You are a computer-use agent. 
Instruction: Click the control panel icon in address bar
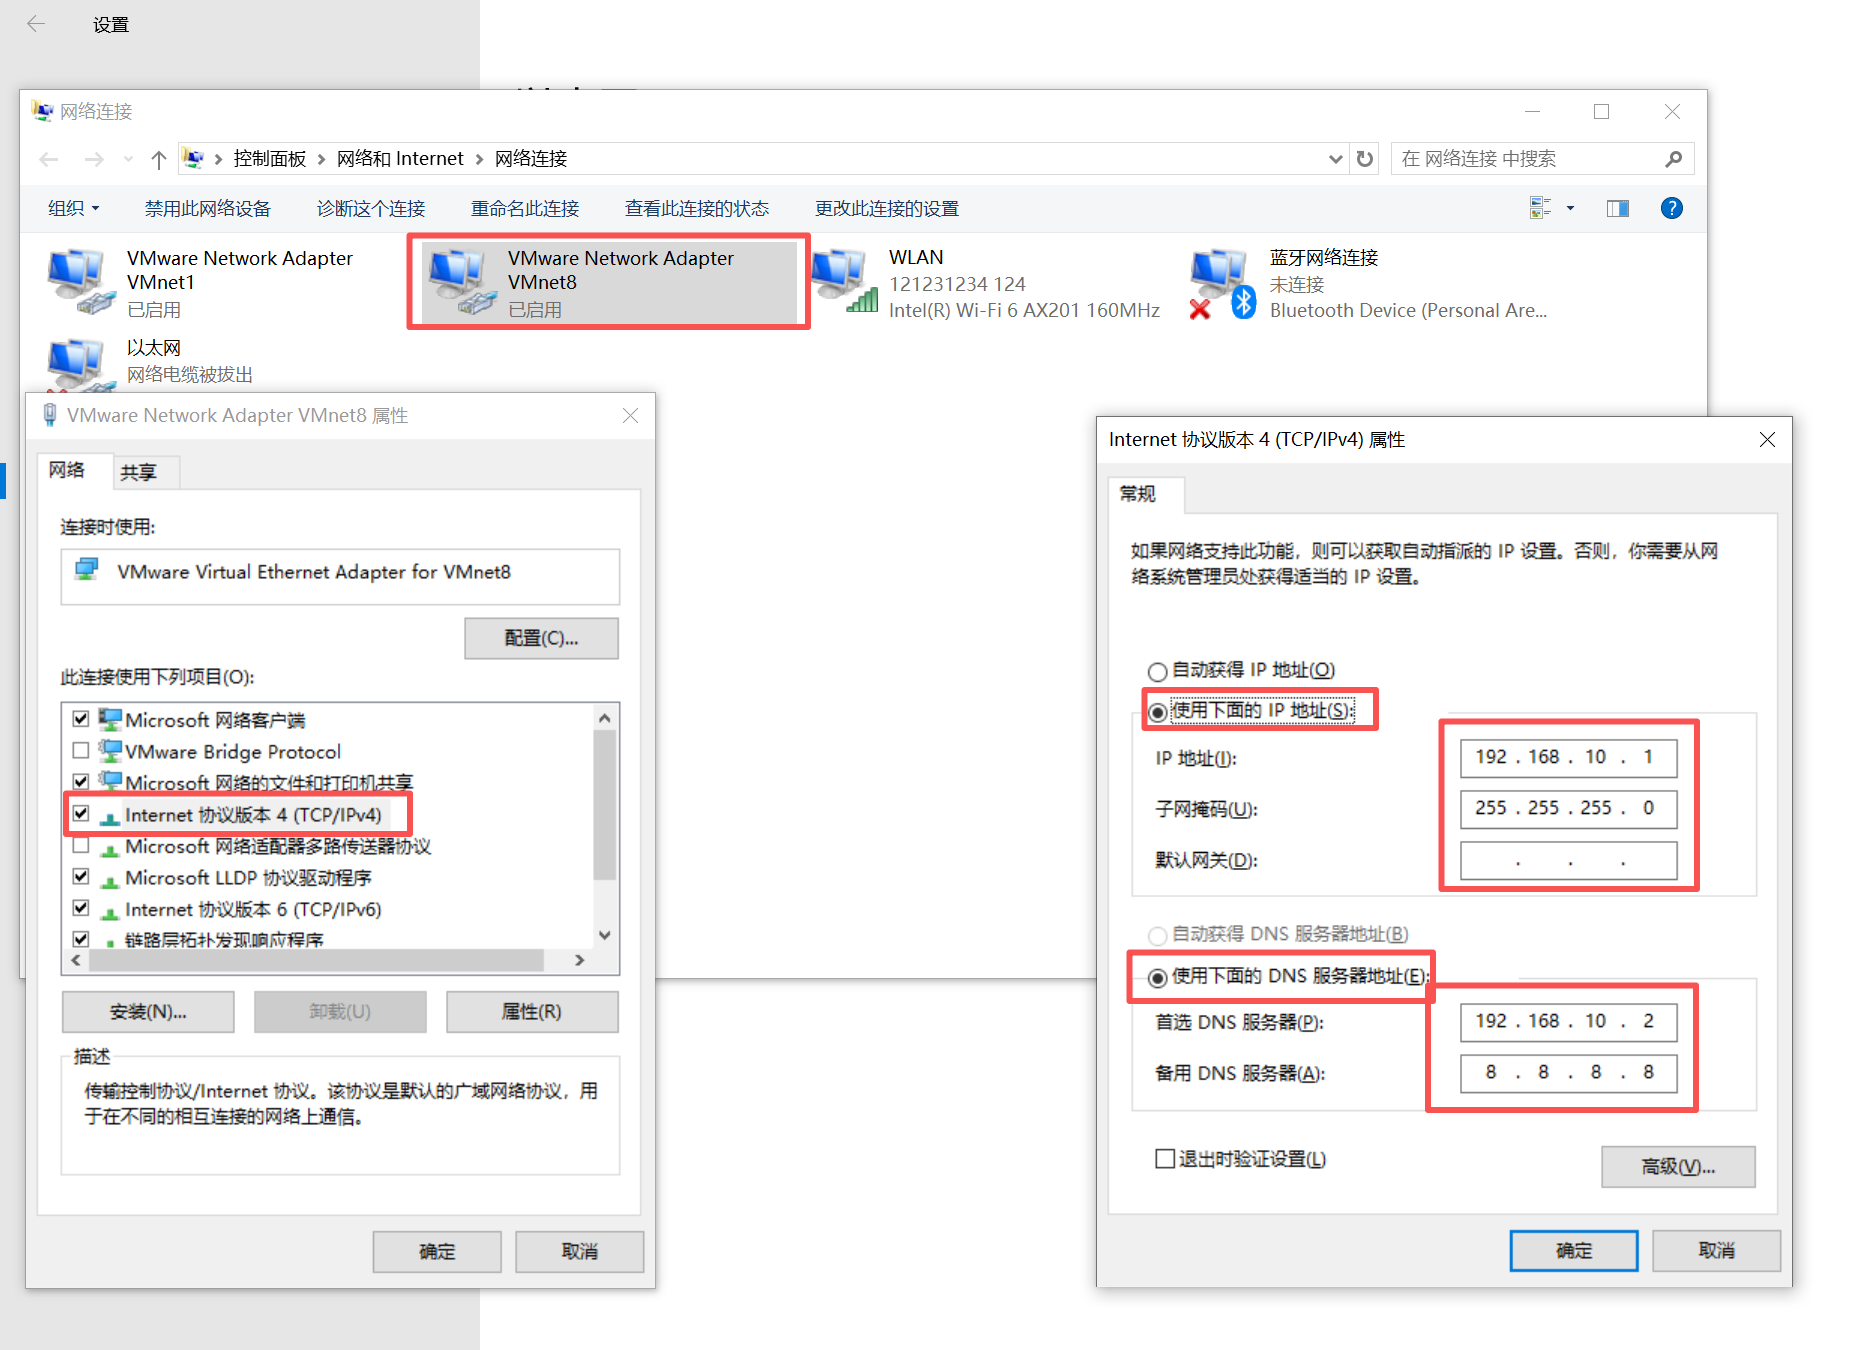coord(194,159)
